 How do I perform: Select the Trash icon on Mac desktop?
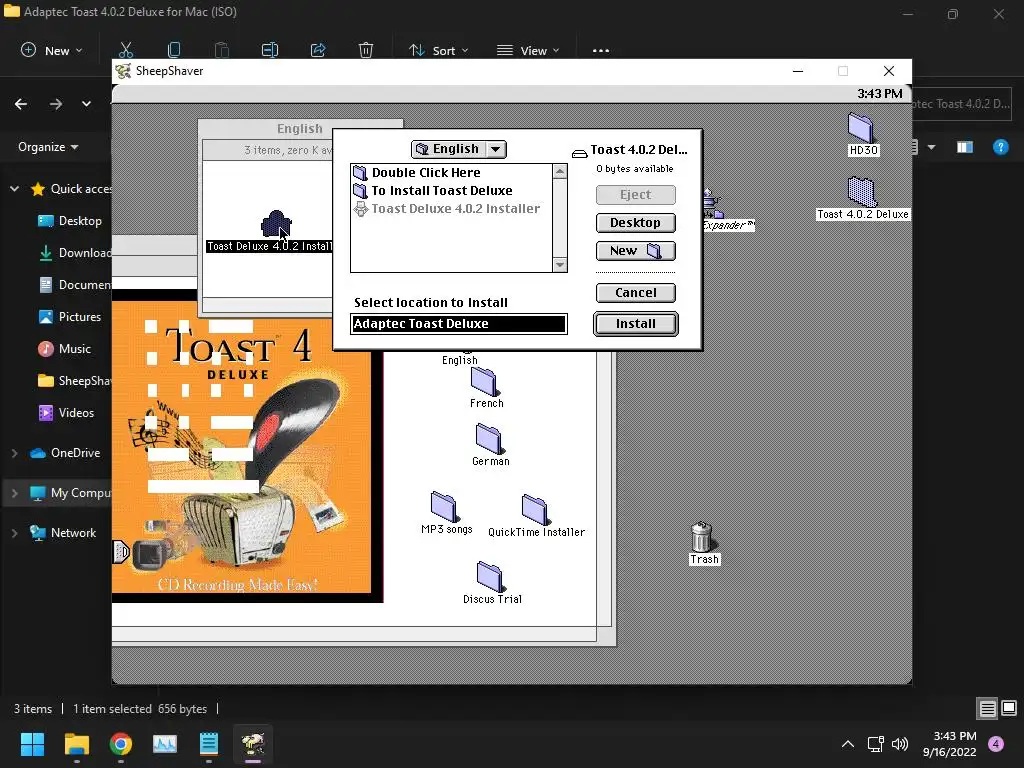(702, 537)
